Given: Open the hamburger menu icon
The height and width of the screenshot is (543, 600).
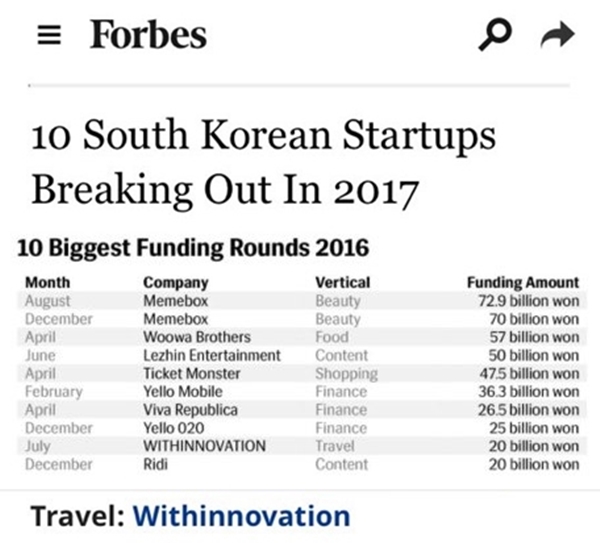Looking at the screenshot, I should [x=49, y=35].
